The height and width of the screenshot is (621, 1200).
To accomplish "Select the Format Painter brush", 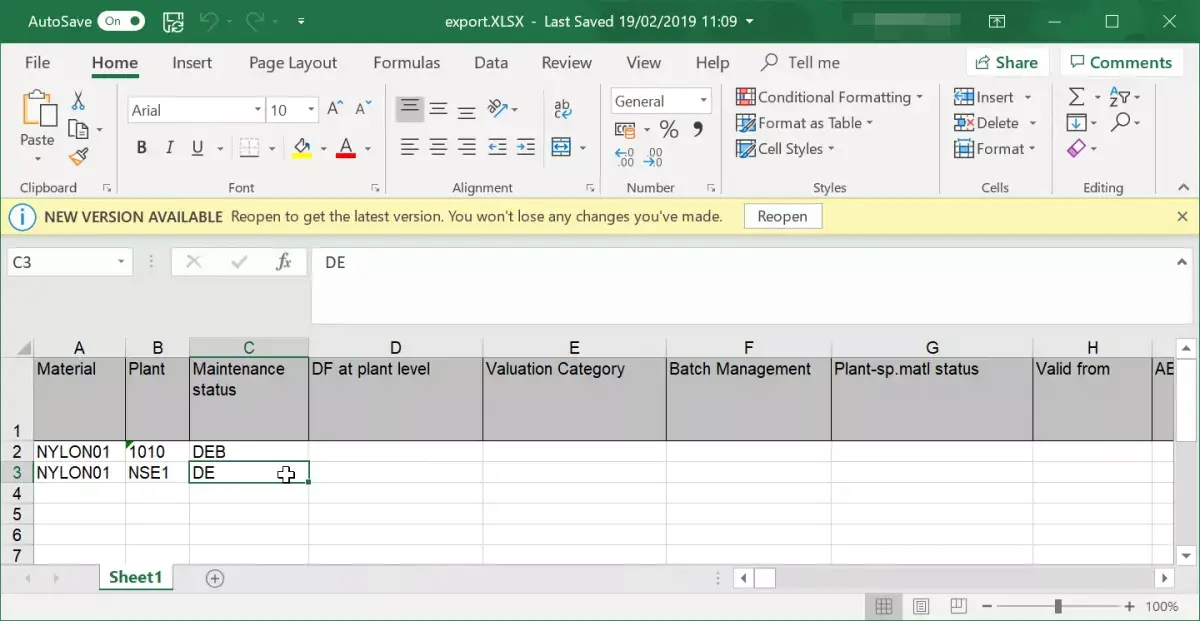I will click(x=78, y=156).
